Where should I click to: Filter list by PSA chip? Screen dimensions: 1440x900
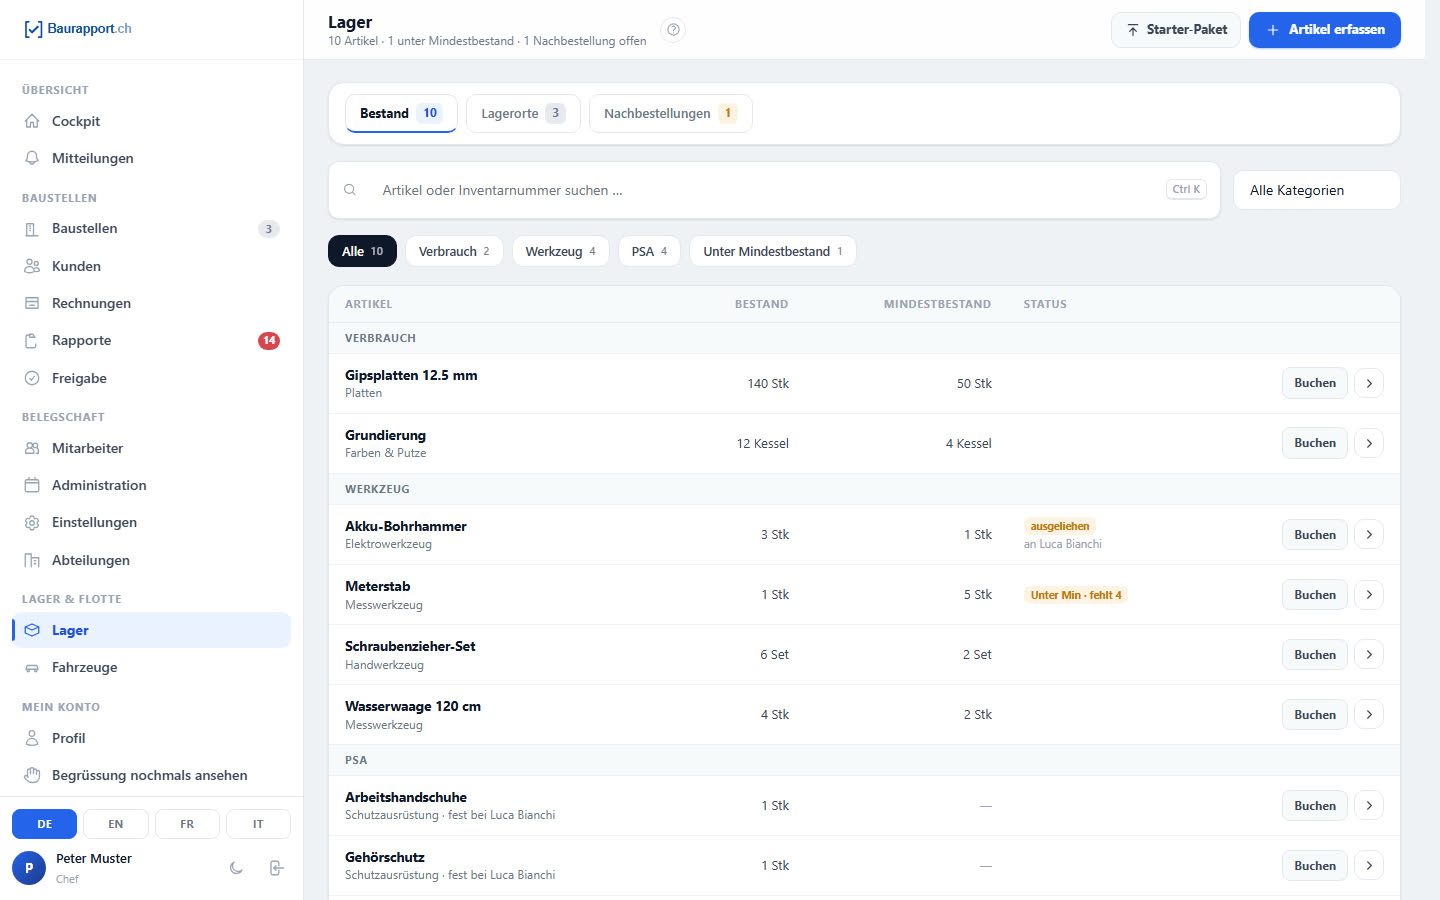[x=649, y=251]
